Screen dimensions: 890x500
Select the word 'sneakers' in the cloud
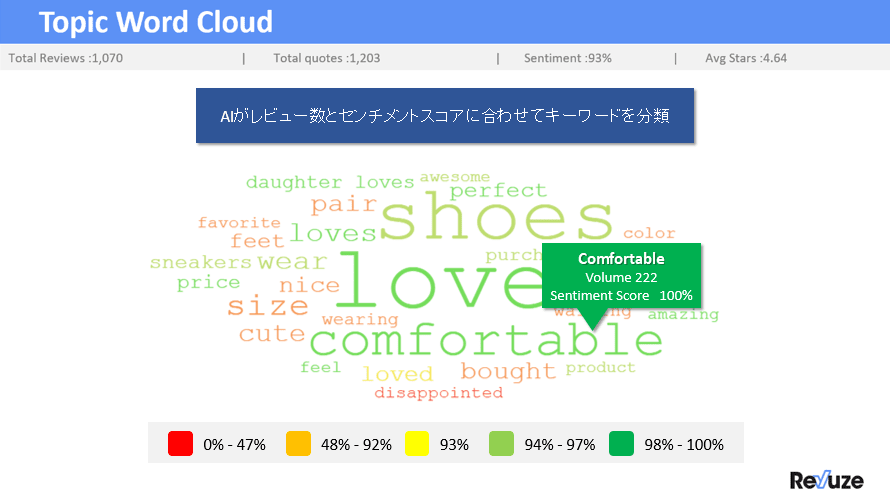coord(200,262)
